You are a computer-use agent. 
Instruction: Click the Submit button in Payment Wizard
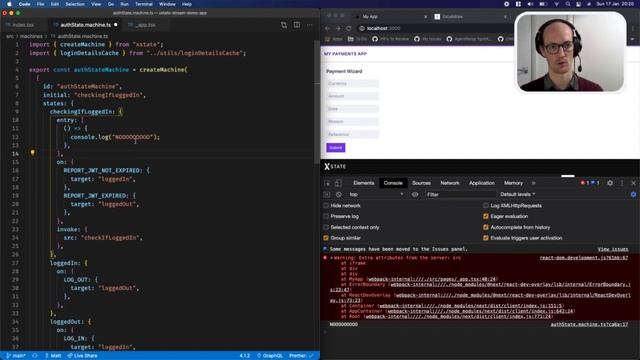click(336, 148)
